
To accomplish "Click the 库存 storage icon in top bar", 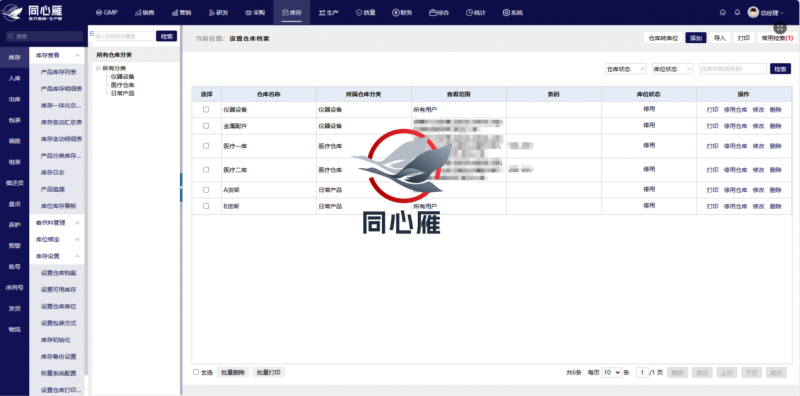I will [286, 12].
